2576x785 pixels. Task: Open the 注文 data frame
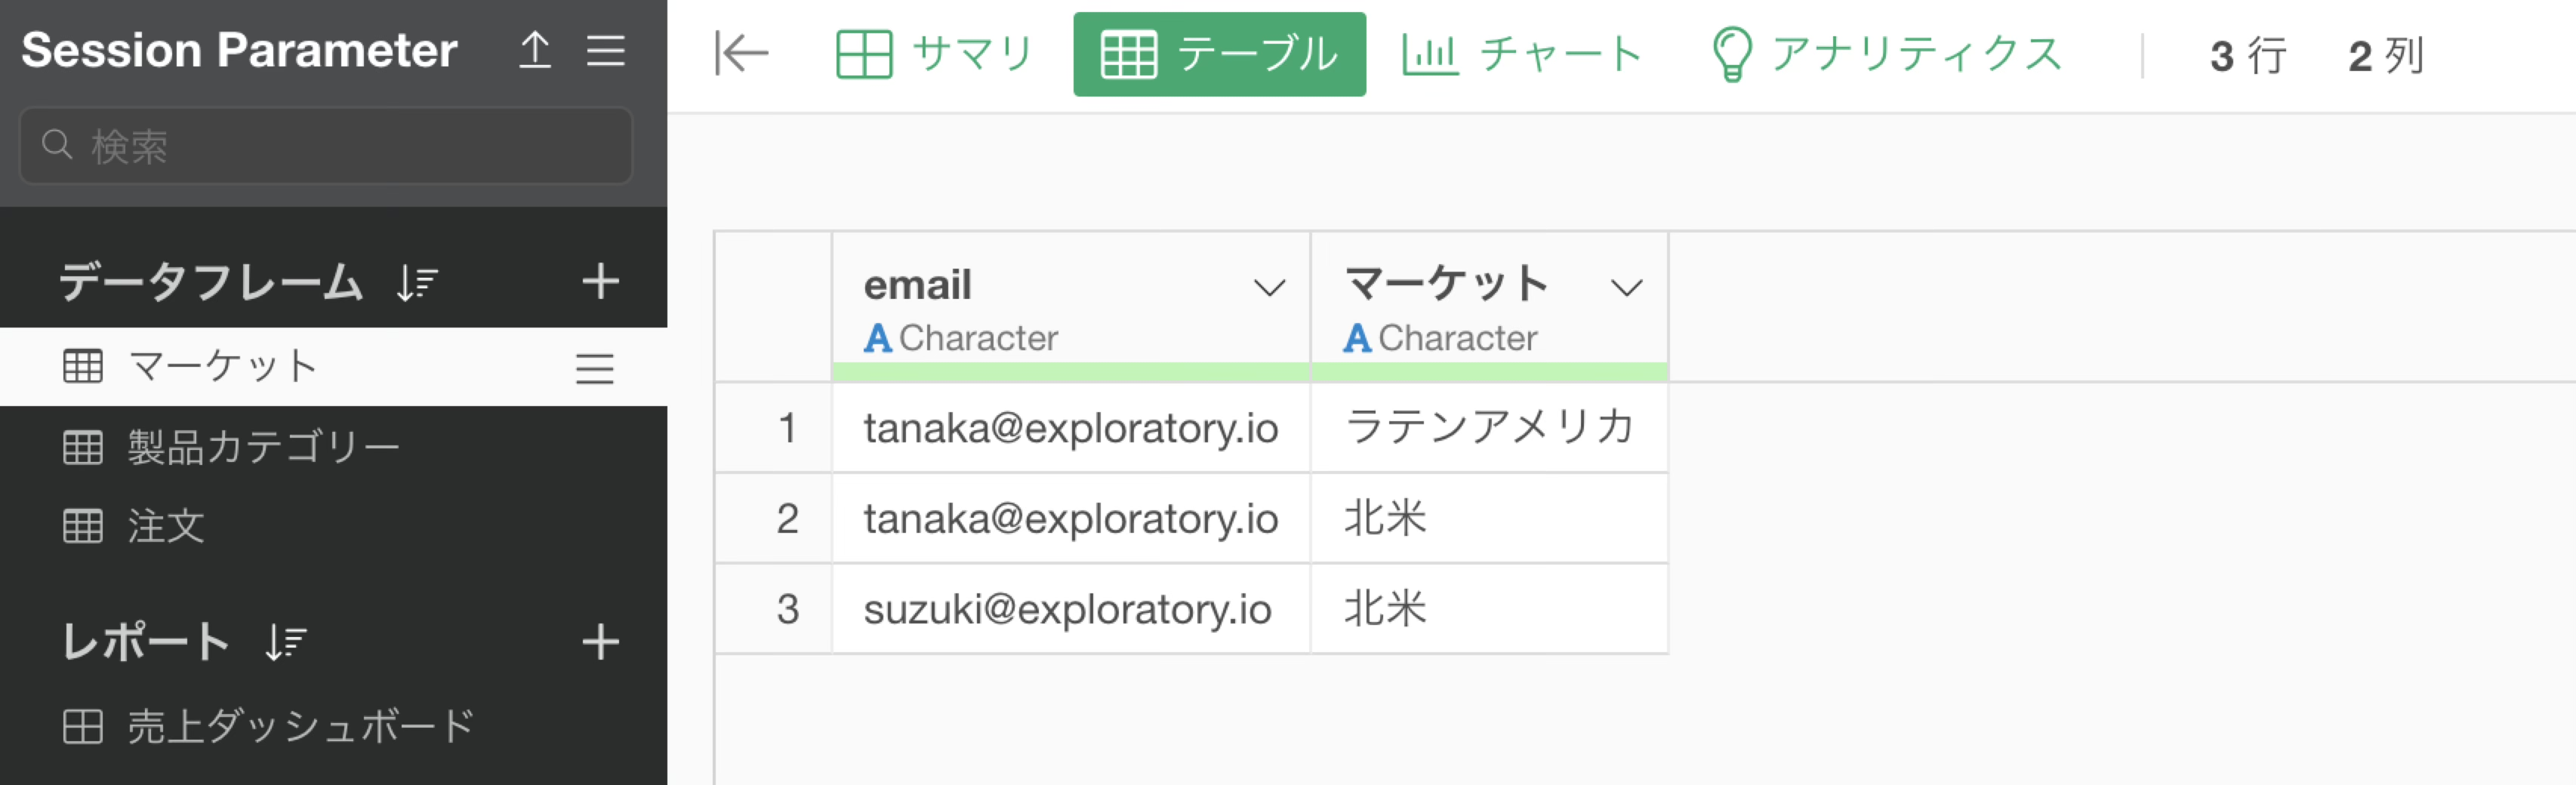166,526
